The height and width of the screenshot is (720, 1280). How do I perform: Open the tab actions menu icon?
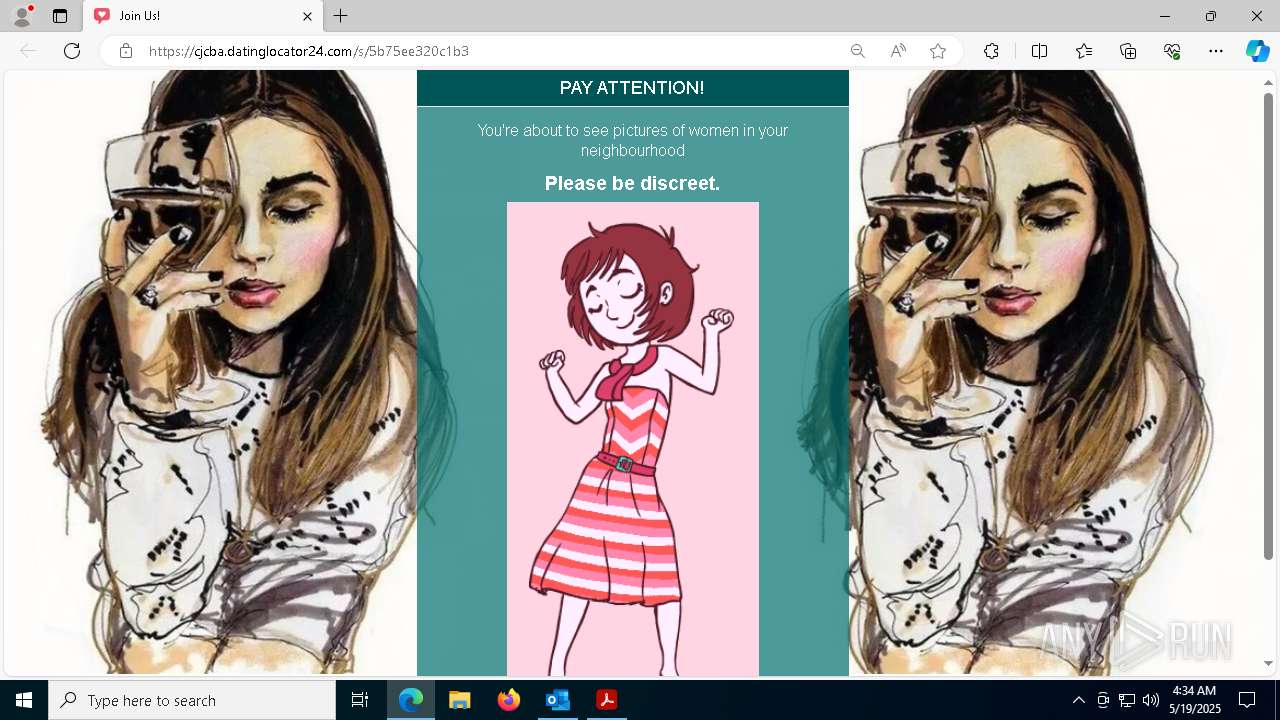coord(60,16)
